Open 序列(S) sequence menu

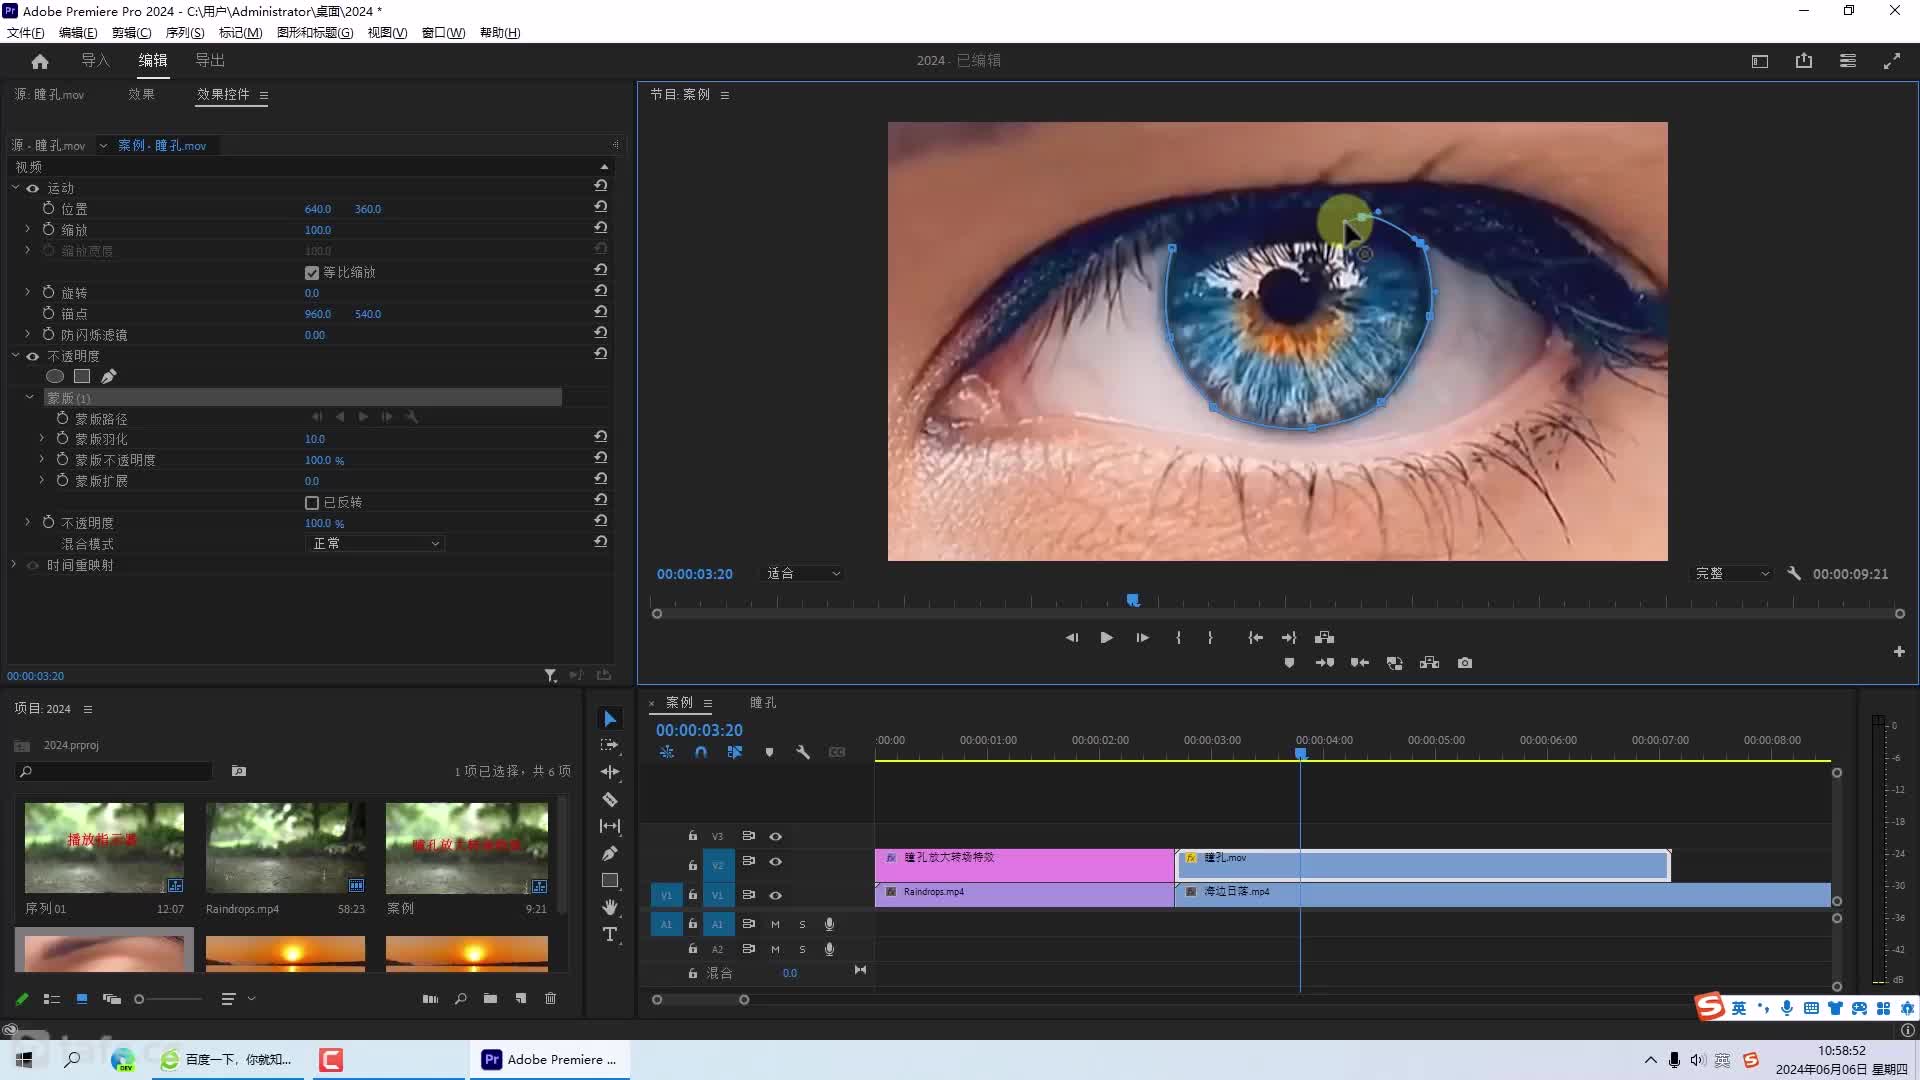coord(185,32)
